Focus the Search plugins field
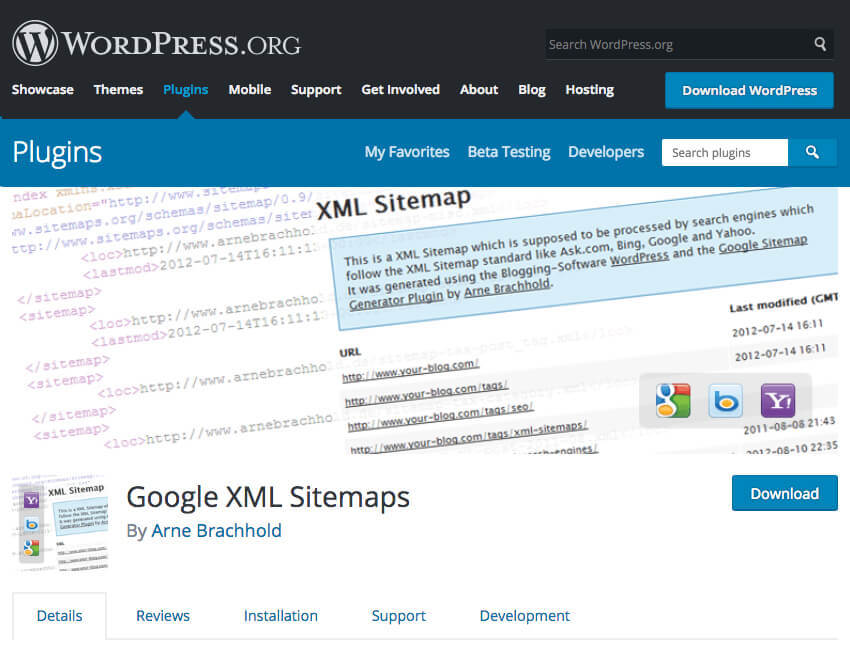850x648 pixels. (x=725, y=152)
